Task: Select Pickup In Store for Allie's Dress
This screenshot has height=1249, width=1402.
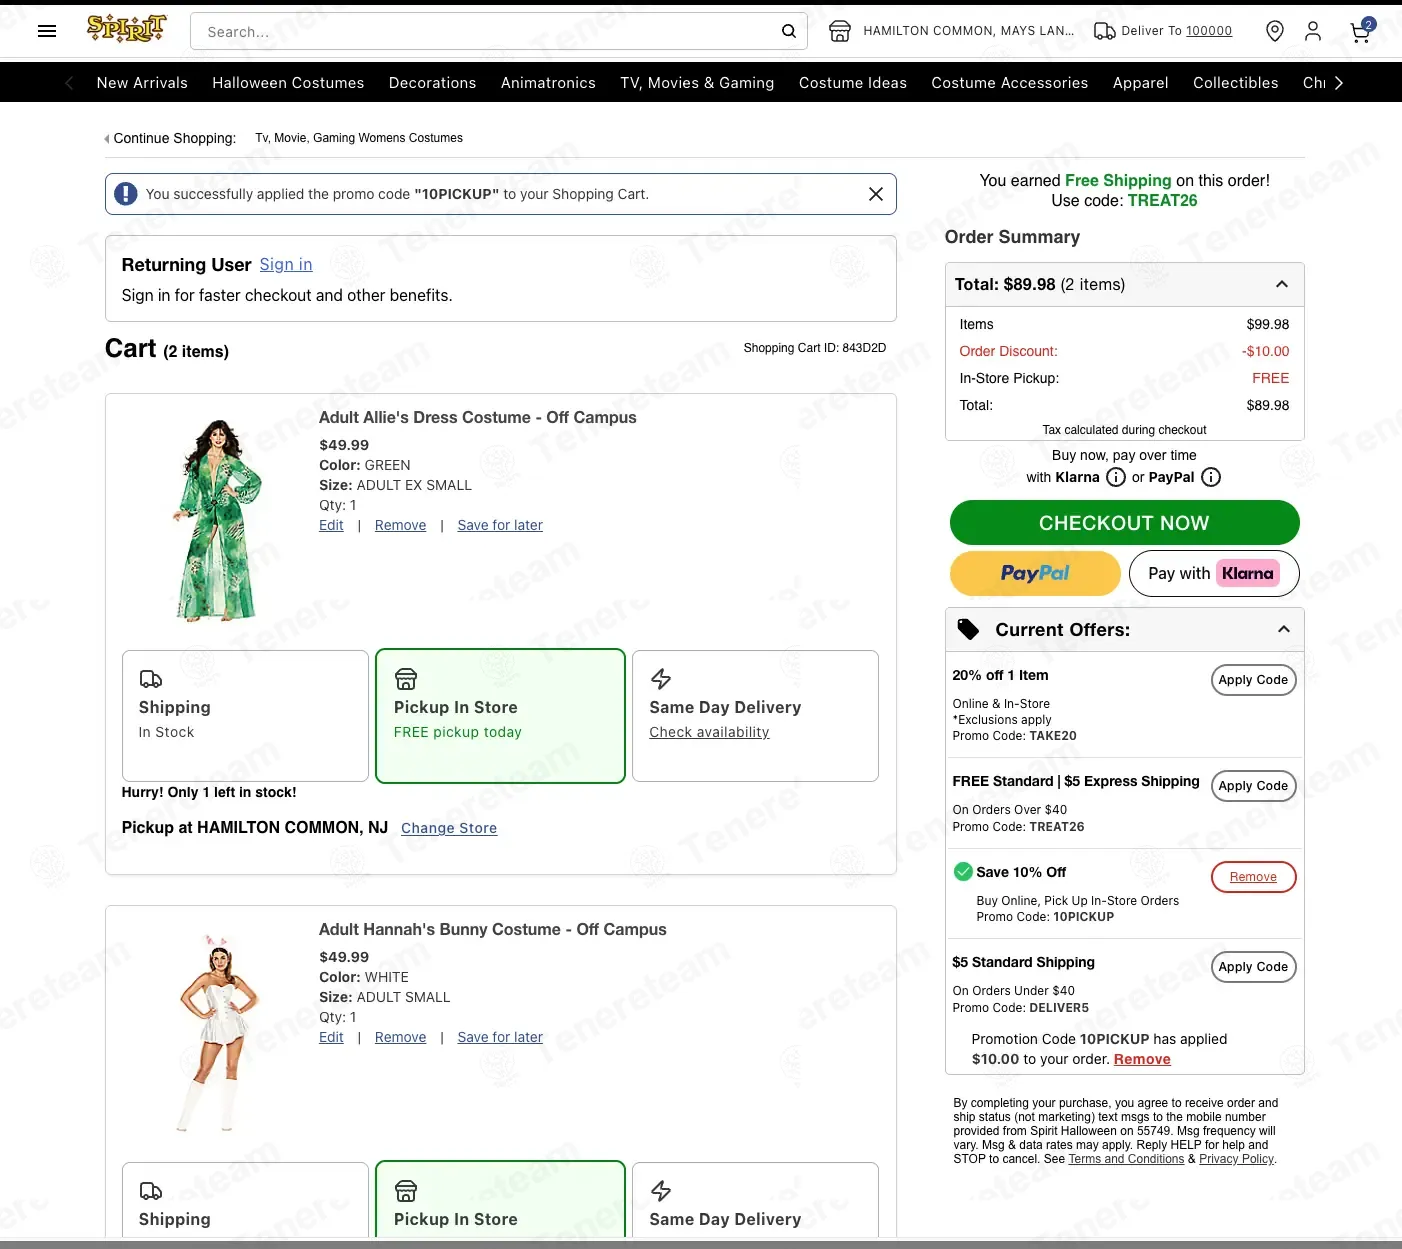Action: 500,716
